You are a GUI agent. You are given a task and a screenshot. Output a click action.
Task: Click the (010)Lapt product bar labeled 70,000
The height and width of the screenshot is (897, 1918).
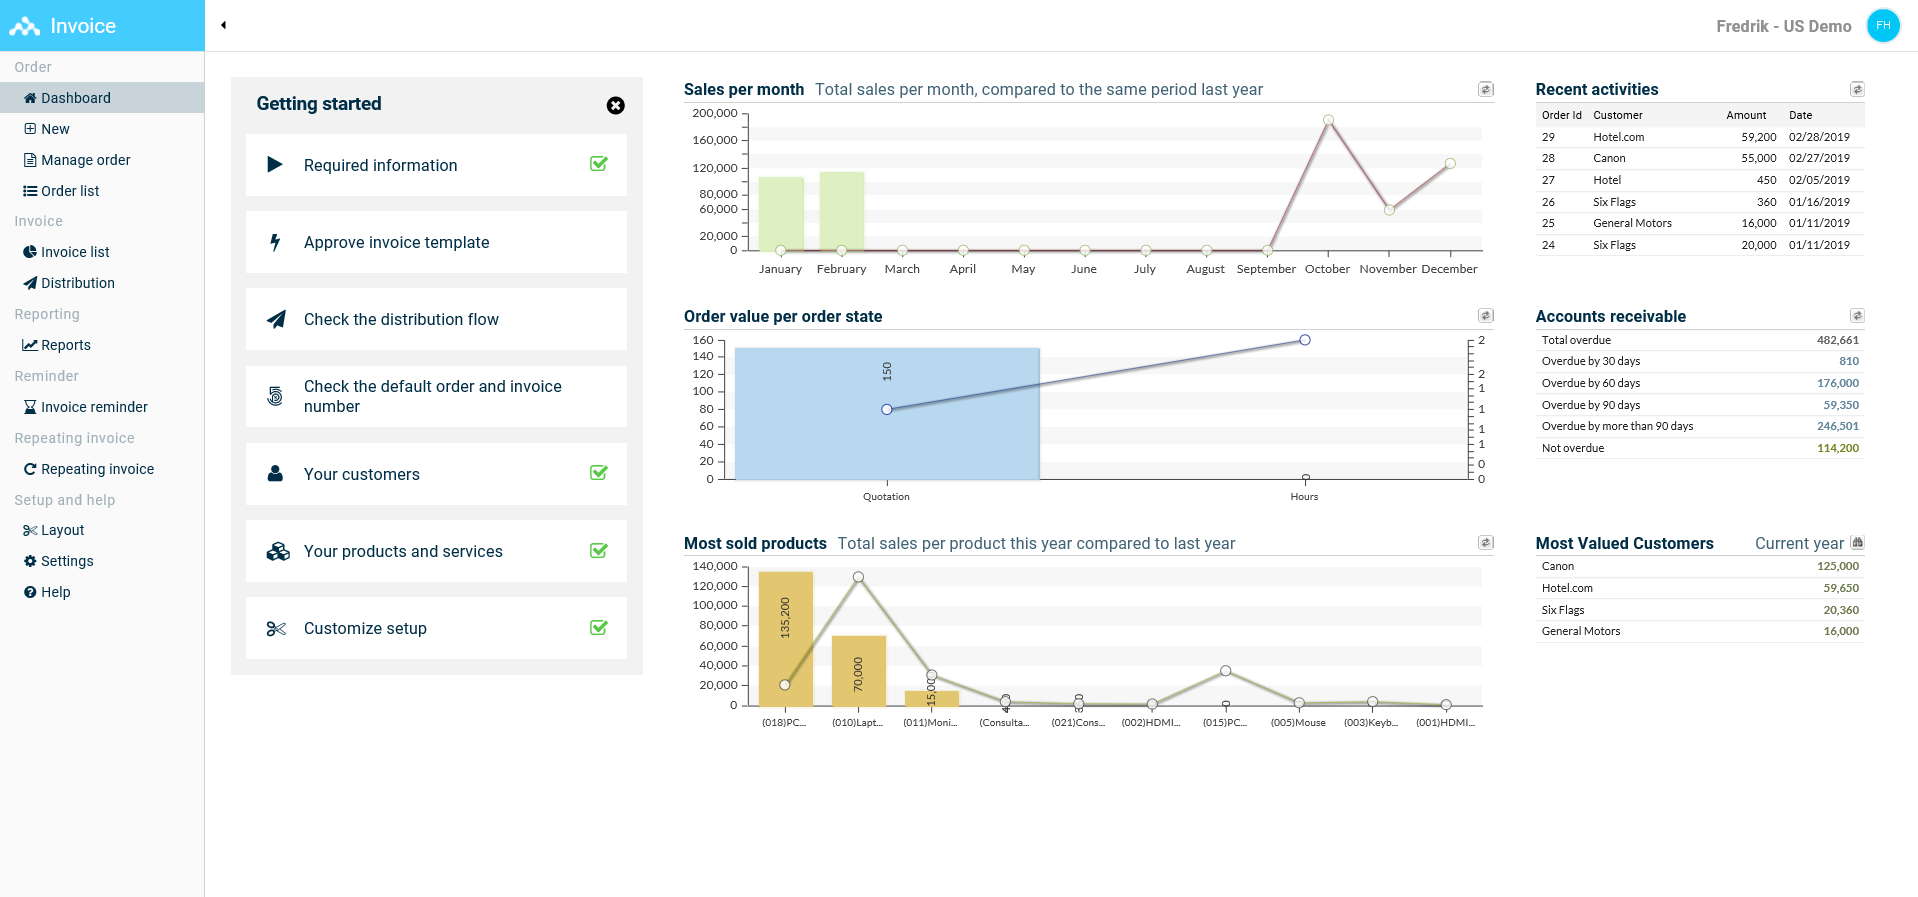pos(858,670)
